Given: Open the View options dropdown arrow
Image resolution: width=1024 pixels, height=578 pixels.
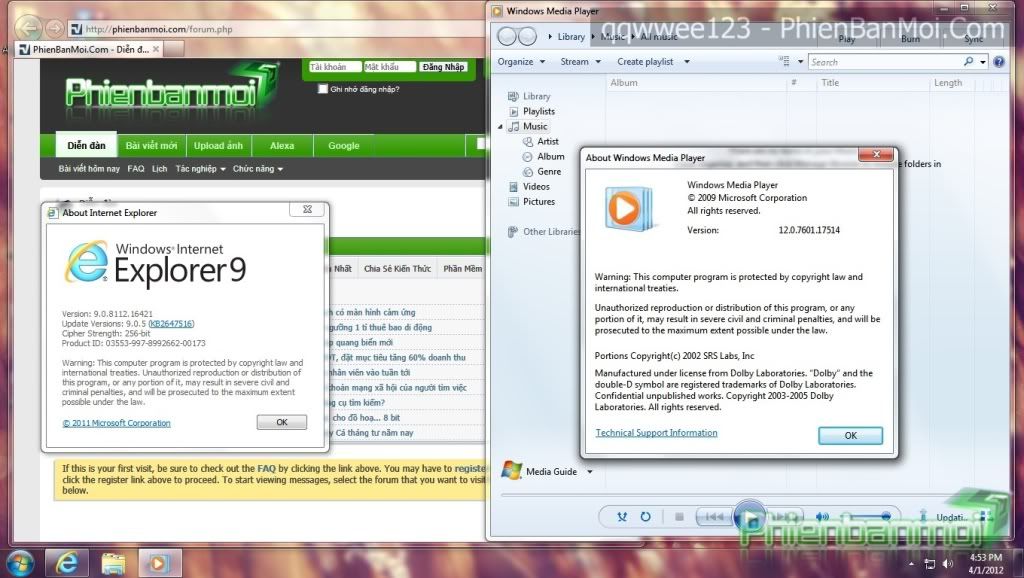Looking at the screenshot, I should (x=801, y=62).
